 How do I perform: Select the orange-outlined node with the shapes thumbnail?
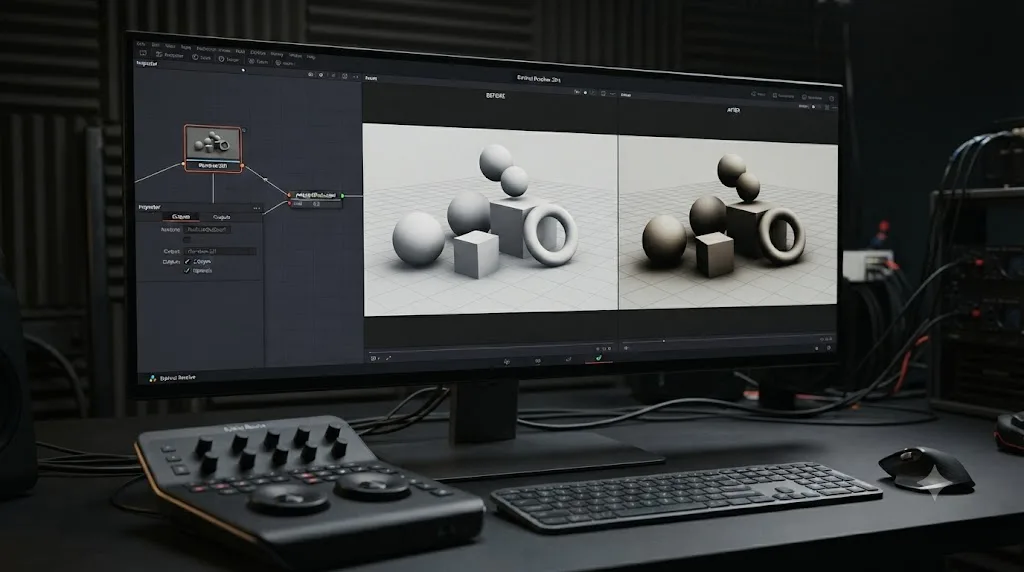(x=213, y=148)
